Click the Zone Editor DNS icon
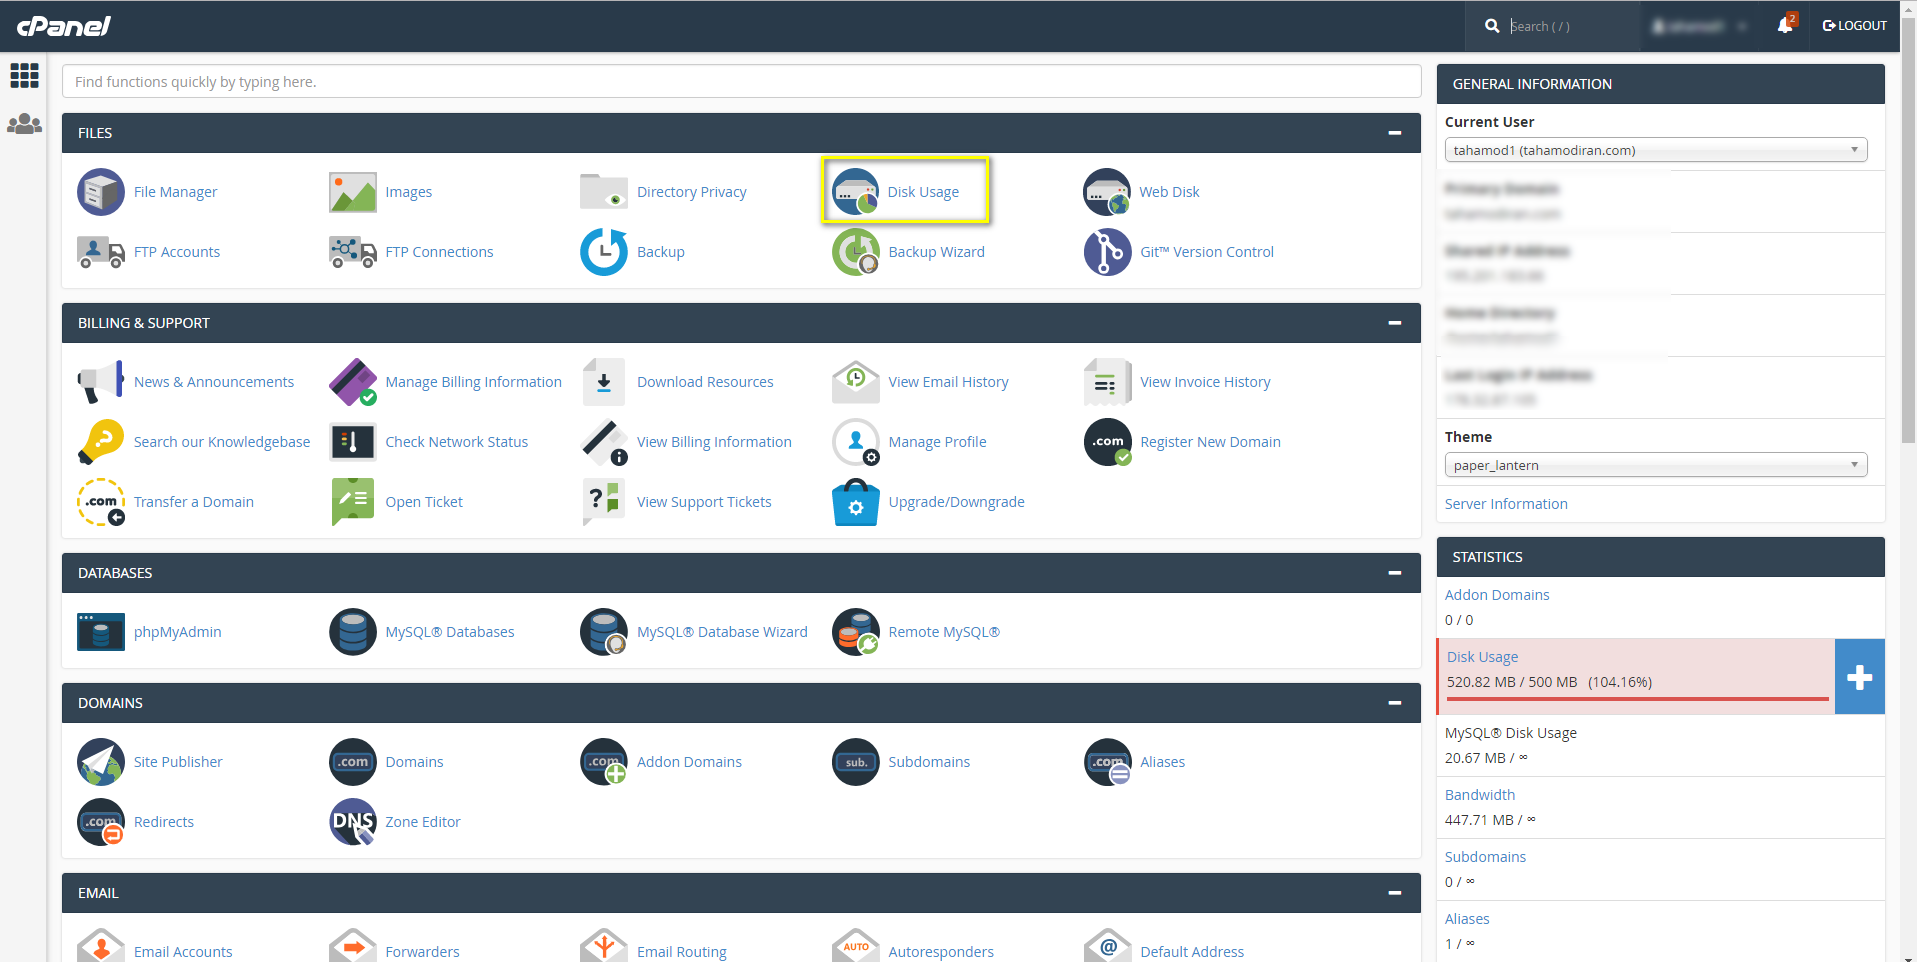The width and height of the screenshot is (1917, 962). click(353, 822)
